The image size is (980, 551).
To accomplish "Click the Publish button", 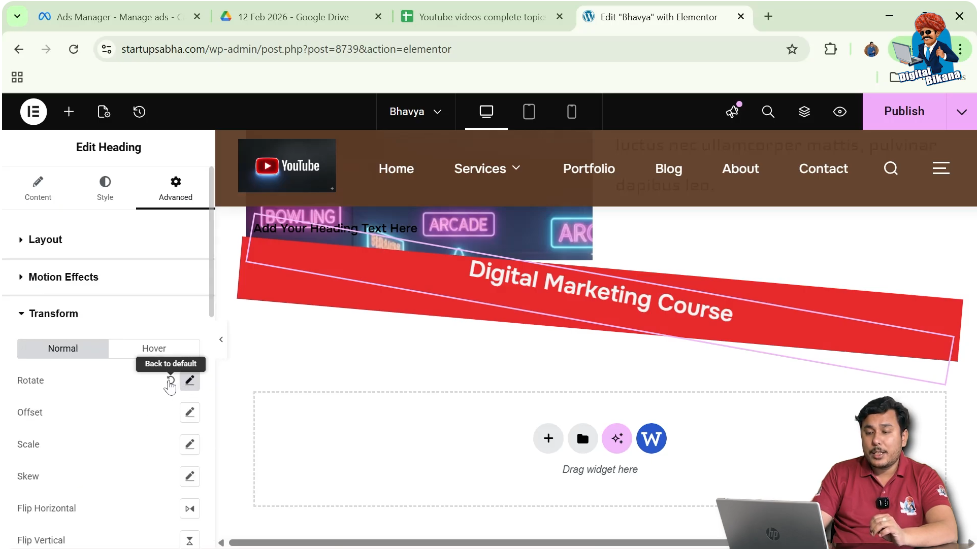I will pos(903,112).
